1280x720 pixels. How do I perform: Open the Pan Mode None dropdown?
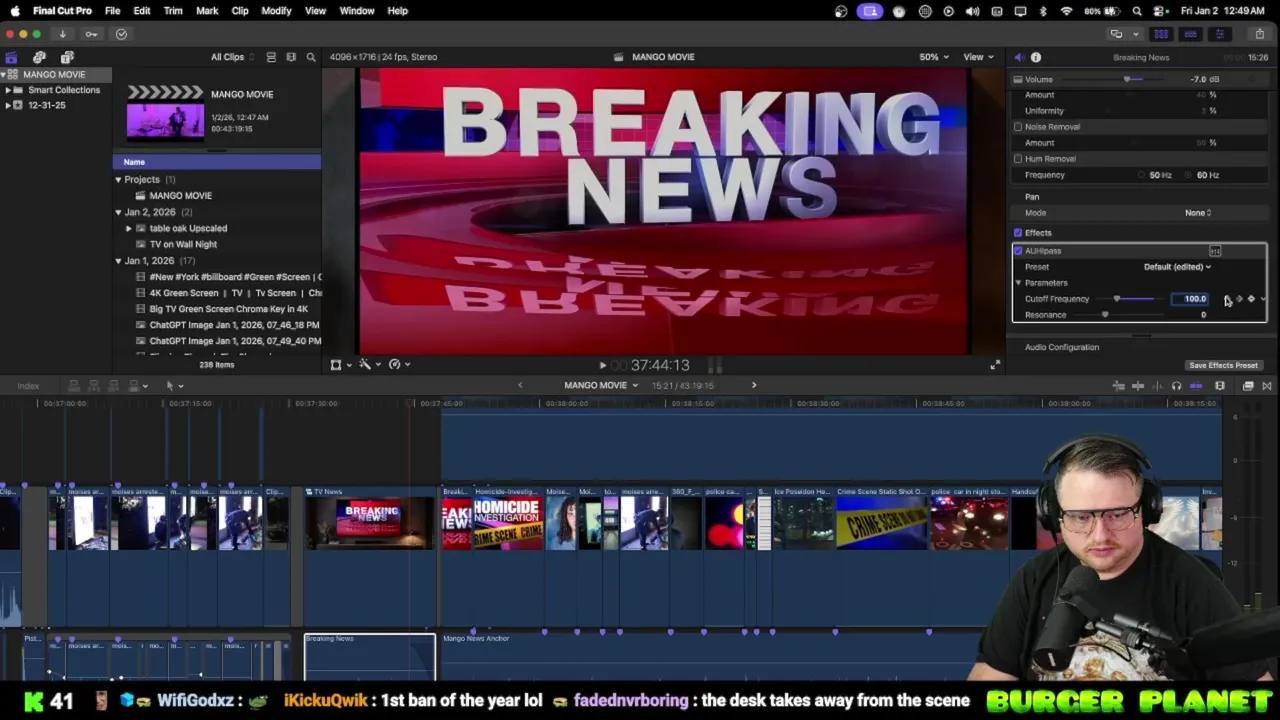pos(1198,213)
